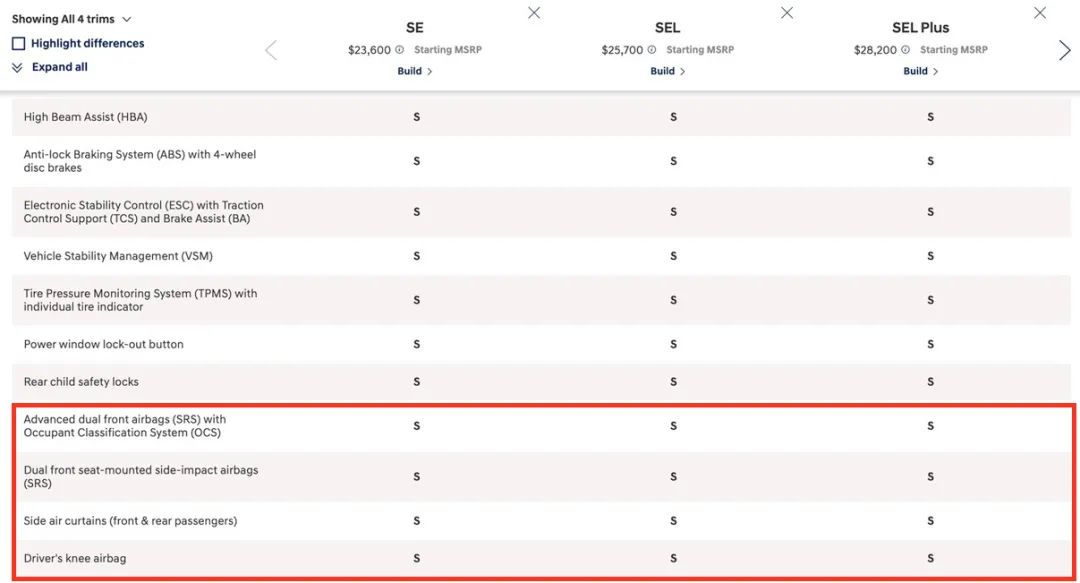
Task: Remove the SEL Plus trim column
Action: (x=1040, y=13)
